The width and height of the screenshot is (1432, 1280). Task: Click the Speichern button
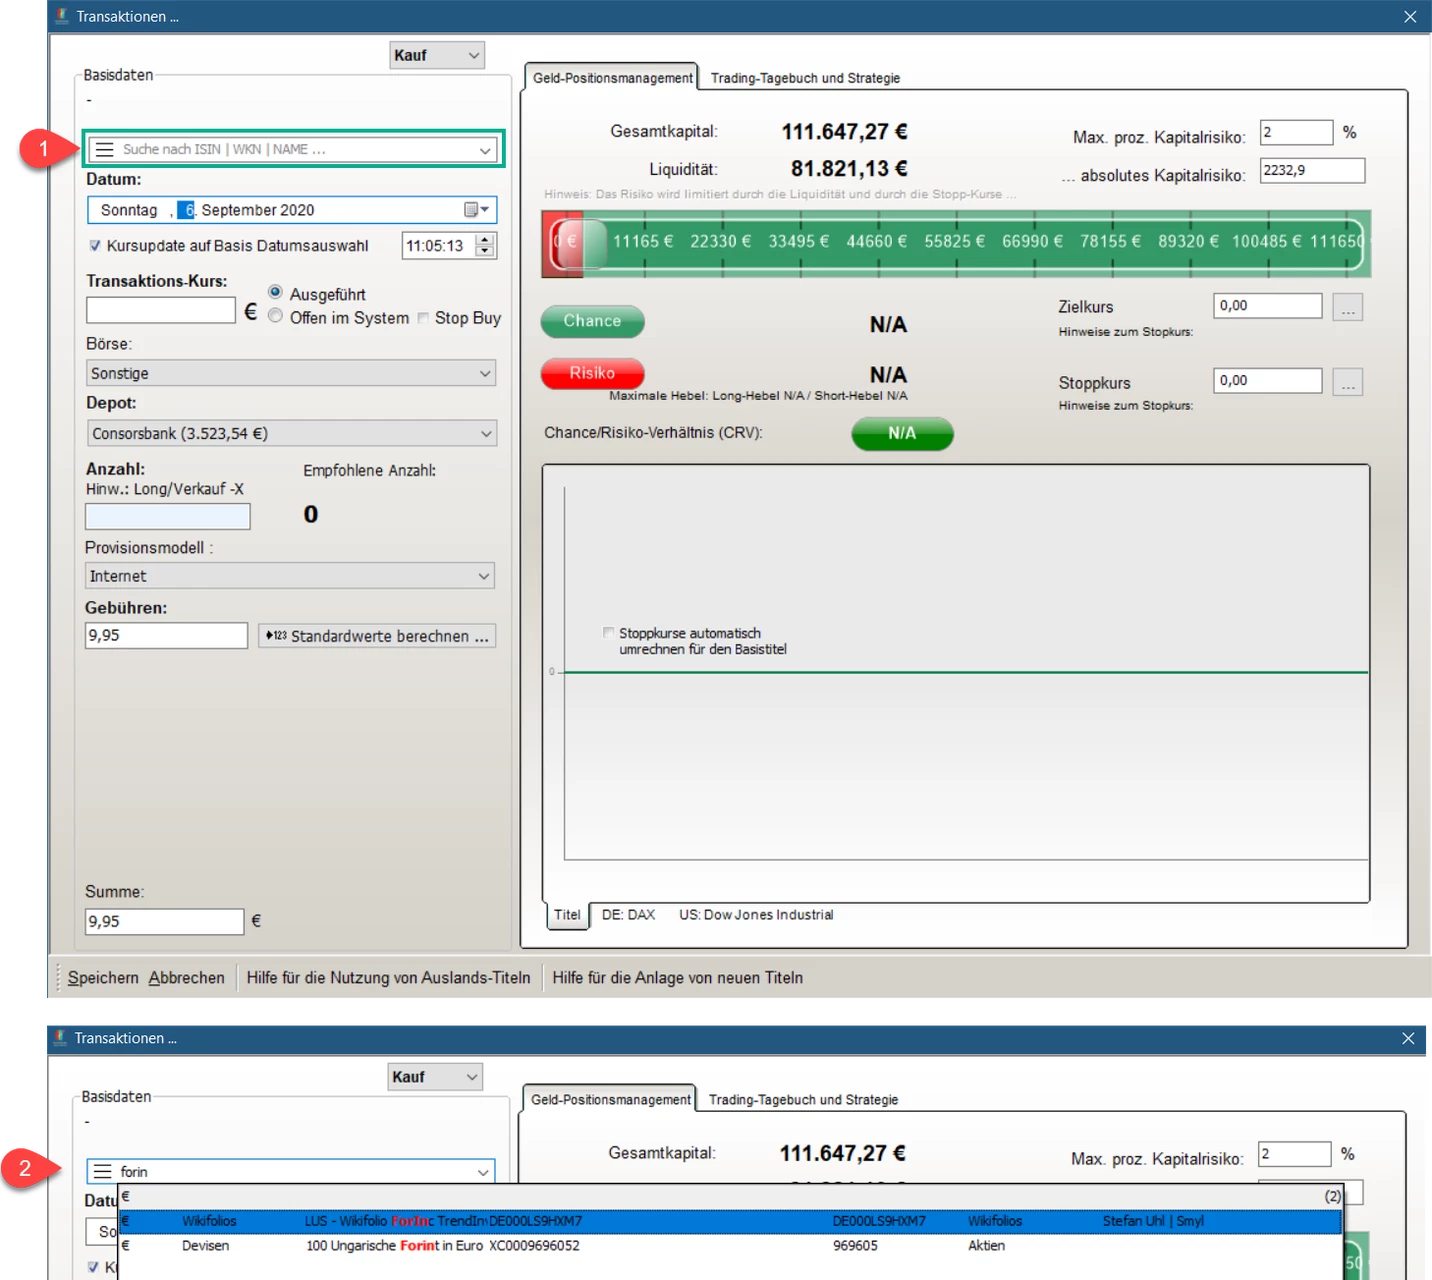103,978
